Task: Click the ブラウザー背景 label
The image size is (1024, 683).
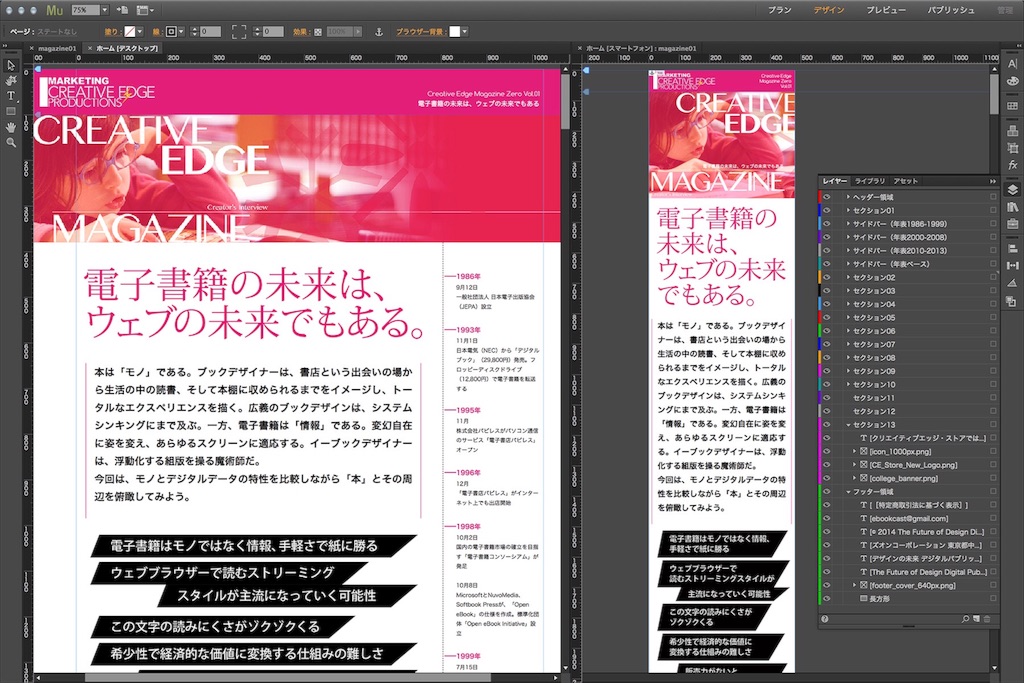Action: (x=419, y=31)
